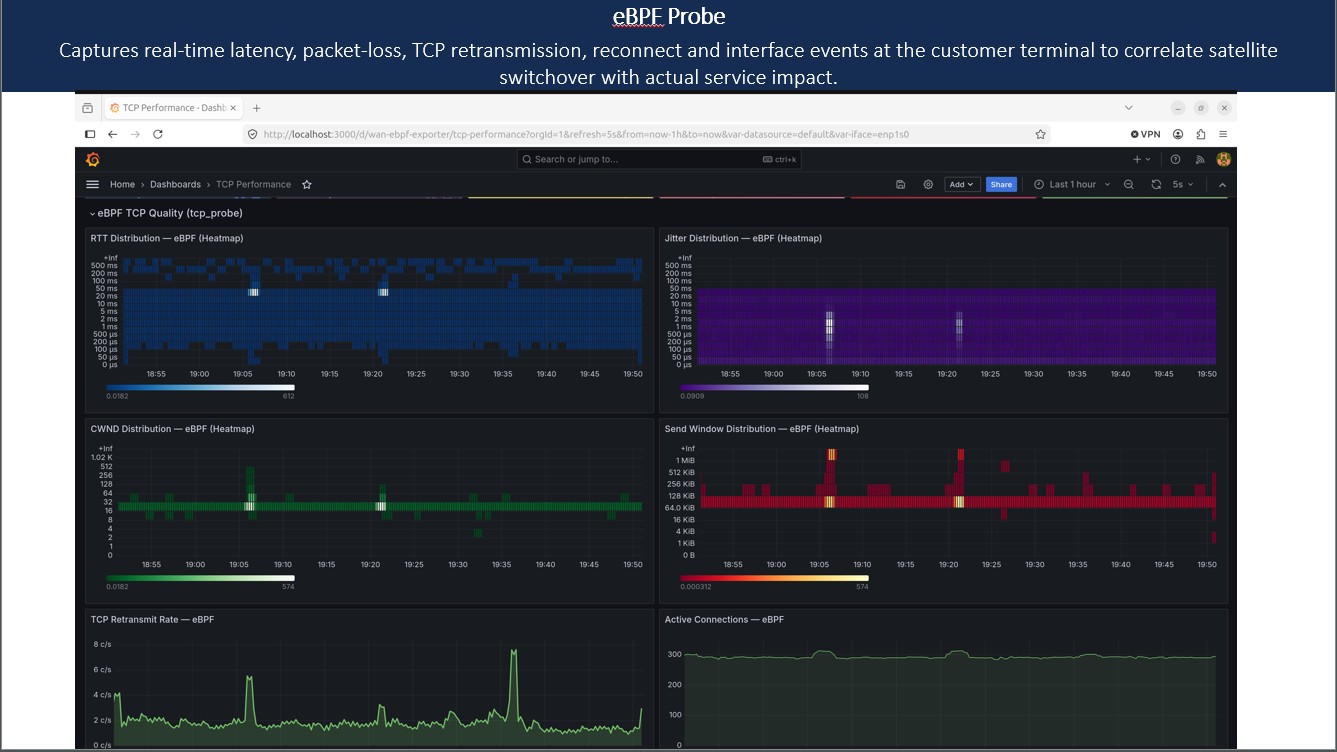Open the hamburger navigation menu
1337x752 pixels.
[93, 184]
